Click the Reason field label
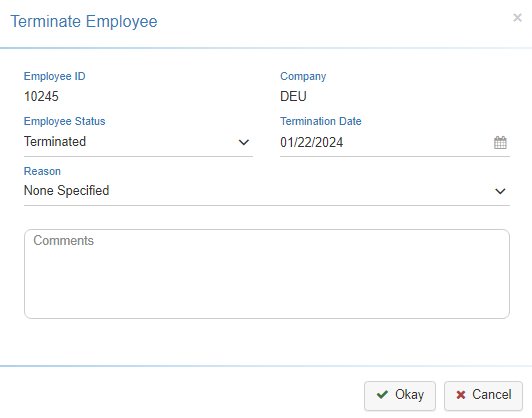 tap(42, 171)
